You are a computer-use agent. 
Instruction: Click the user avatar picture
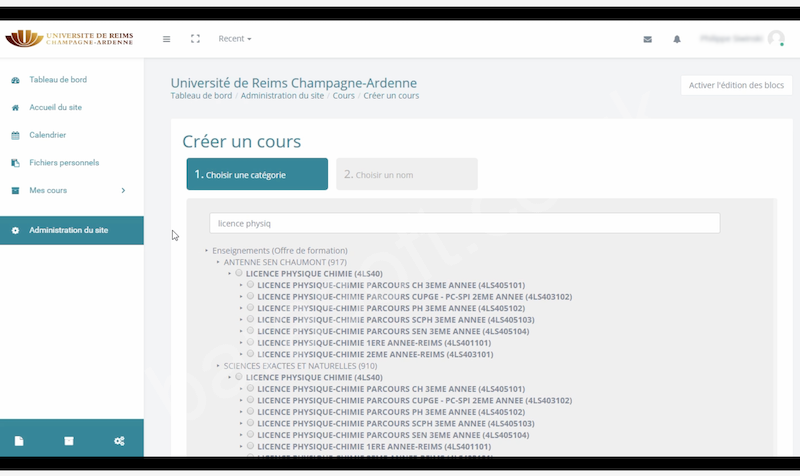776,38
